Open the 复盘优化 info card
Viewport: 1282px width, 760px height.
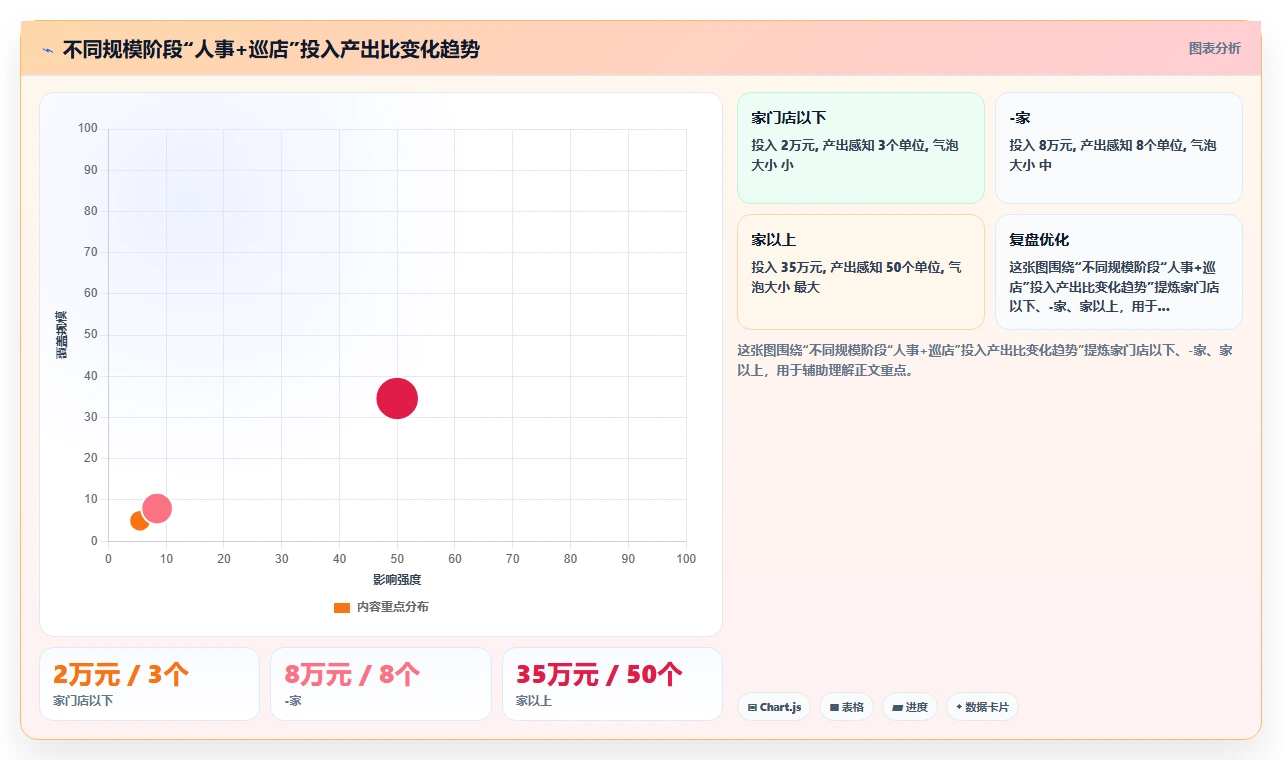pyautogui.click(x=1119, y=272)
